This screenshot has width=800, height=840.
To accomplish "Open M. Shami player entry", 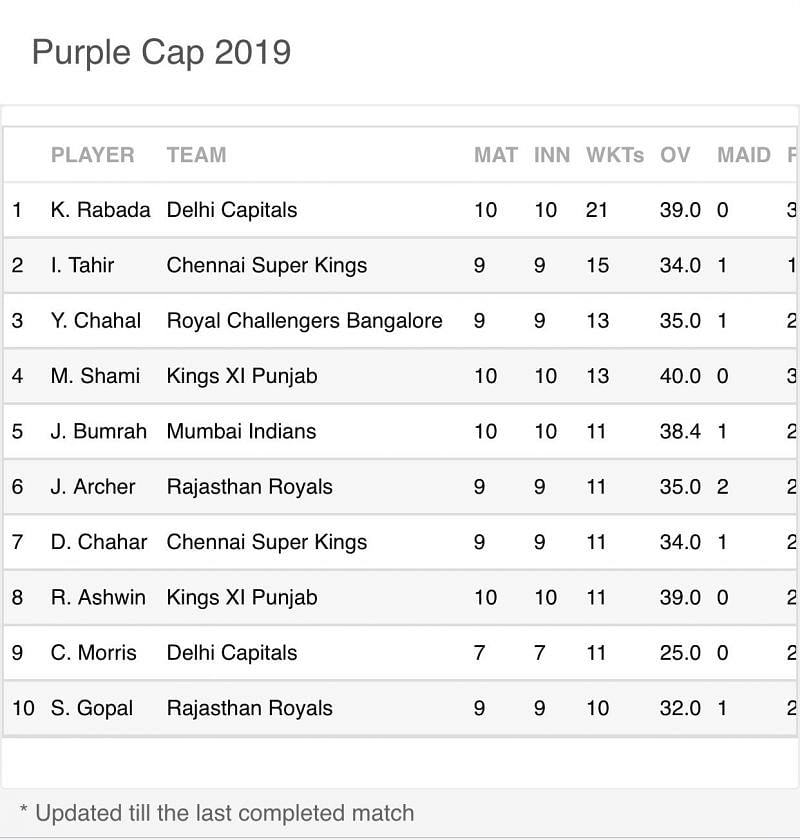I will 95,376.
